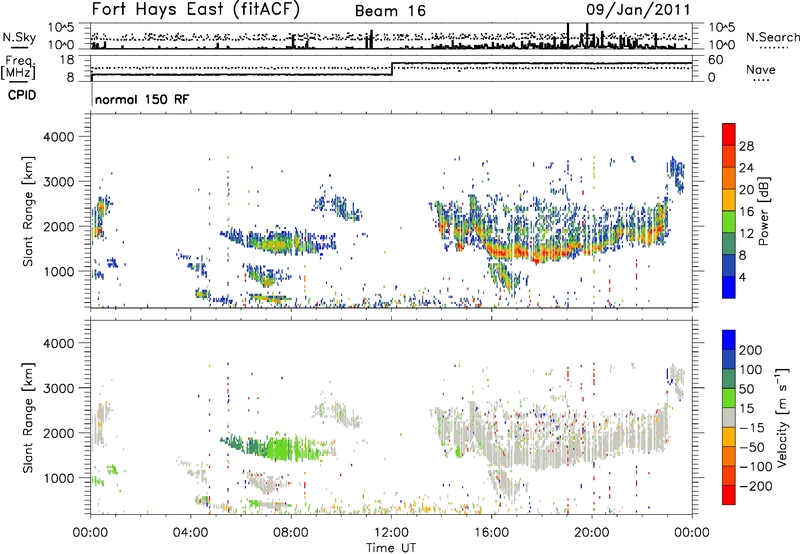Click the red top segment of power colorbar
The width and height of the screenshot is (800, 554).
tap(729, 135)
